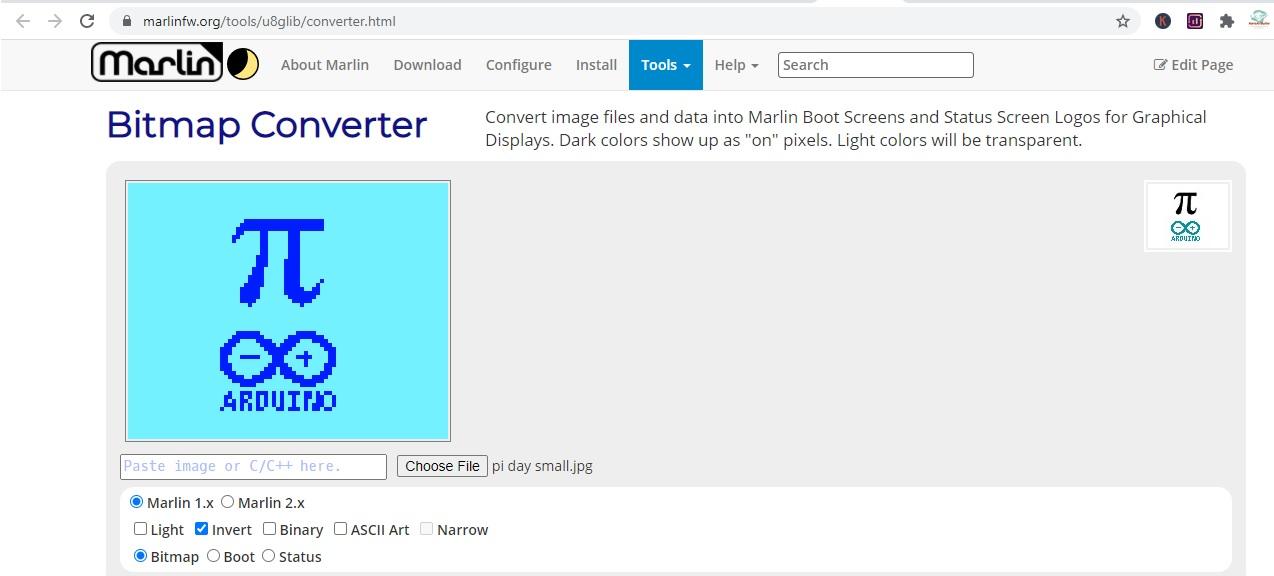
Task: Toggle the dark mode moon icon
Action: point(243,65)
